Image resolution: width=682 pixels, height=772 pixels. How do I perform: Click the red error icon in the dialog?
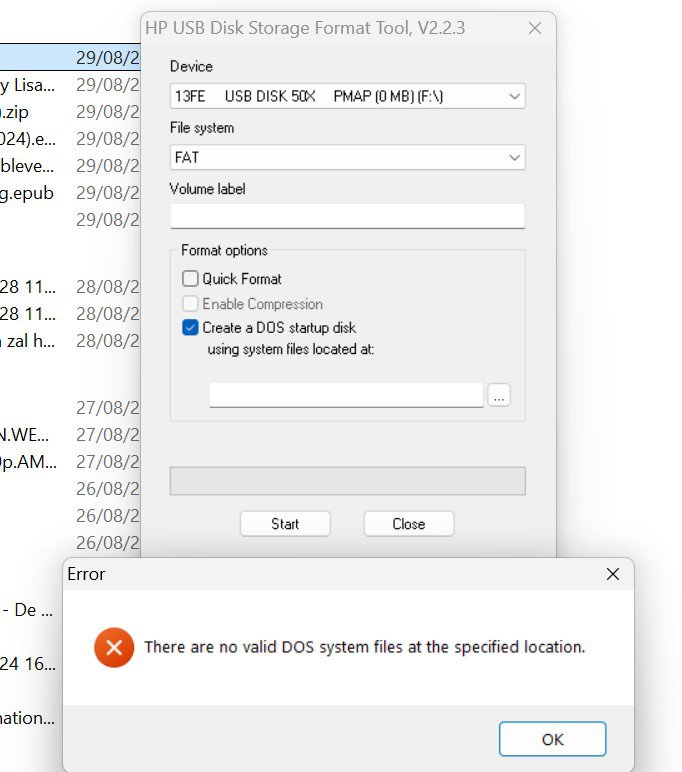(x=114, y=647)
